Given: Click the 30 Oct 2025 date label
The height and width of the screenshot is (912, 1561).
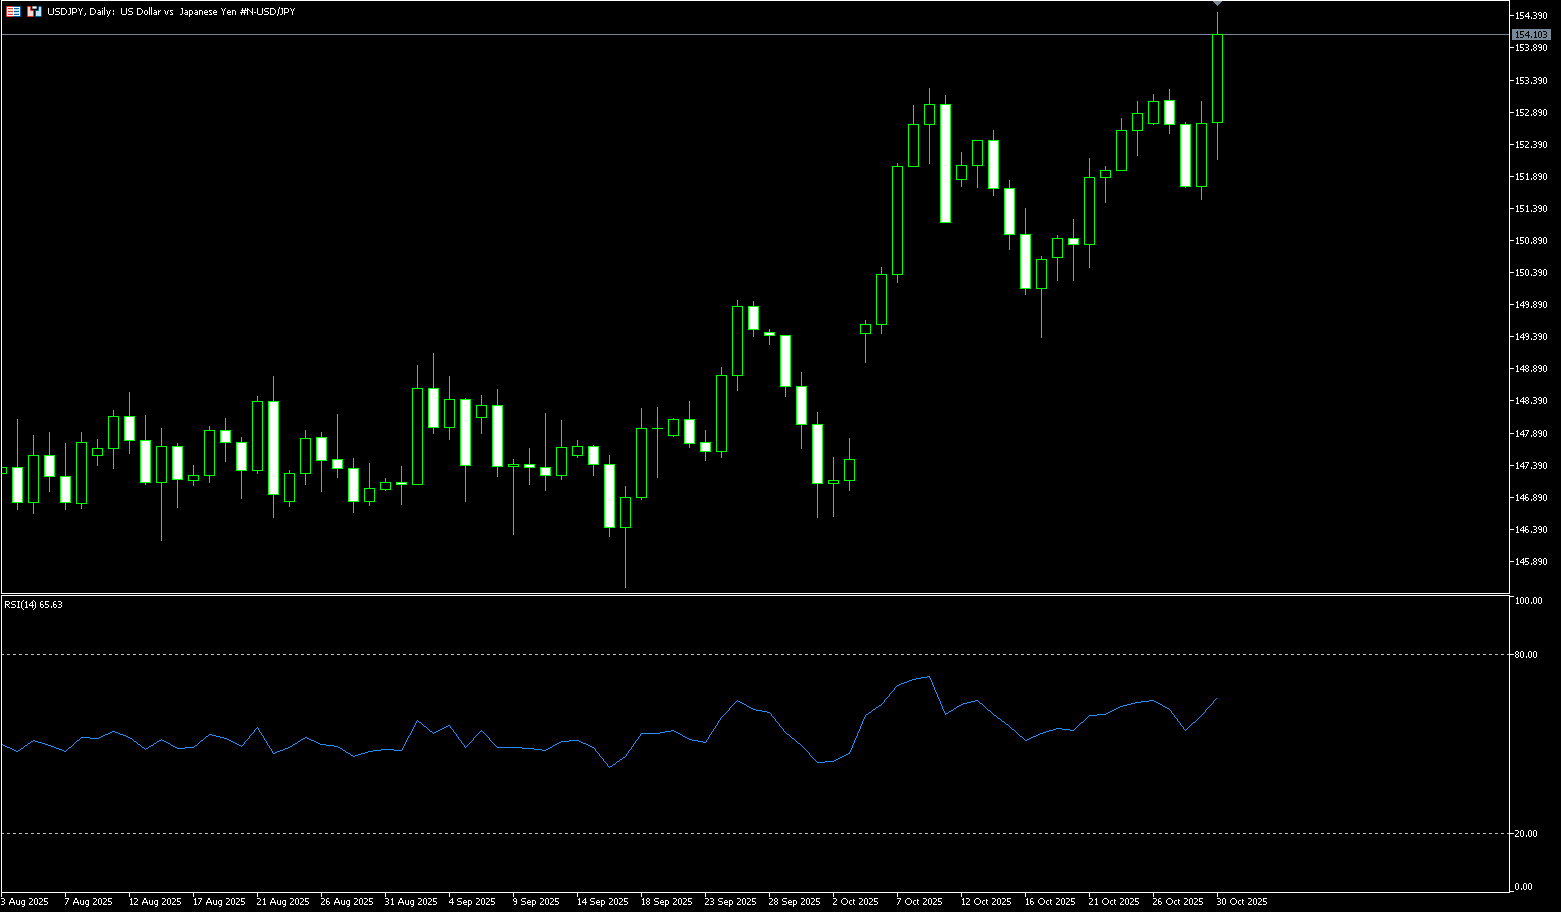Looking at the screenshot, I should pyautogui.click(x=1241, y=901).
